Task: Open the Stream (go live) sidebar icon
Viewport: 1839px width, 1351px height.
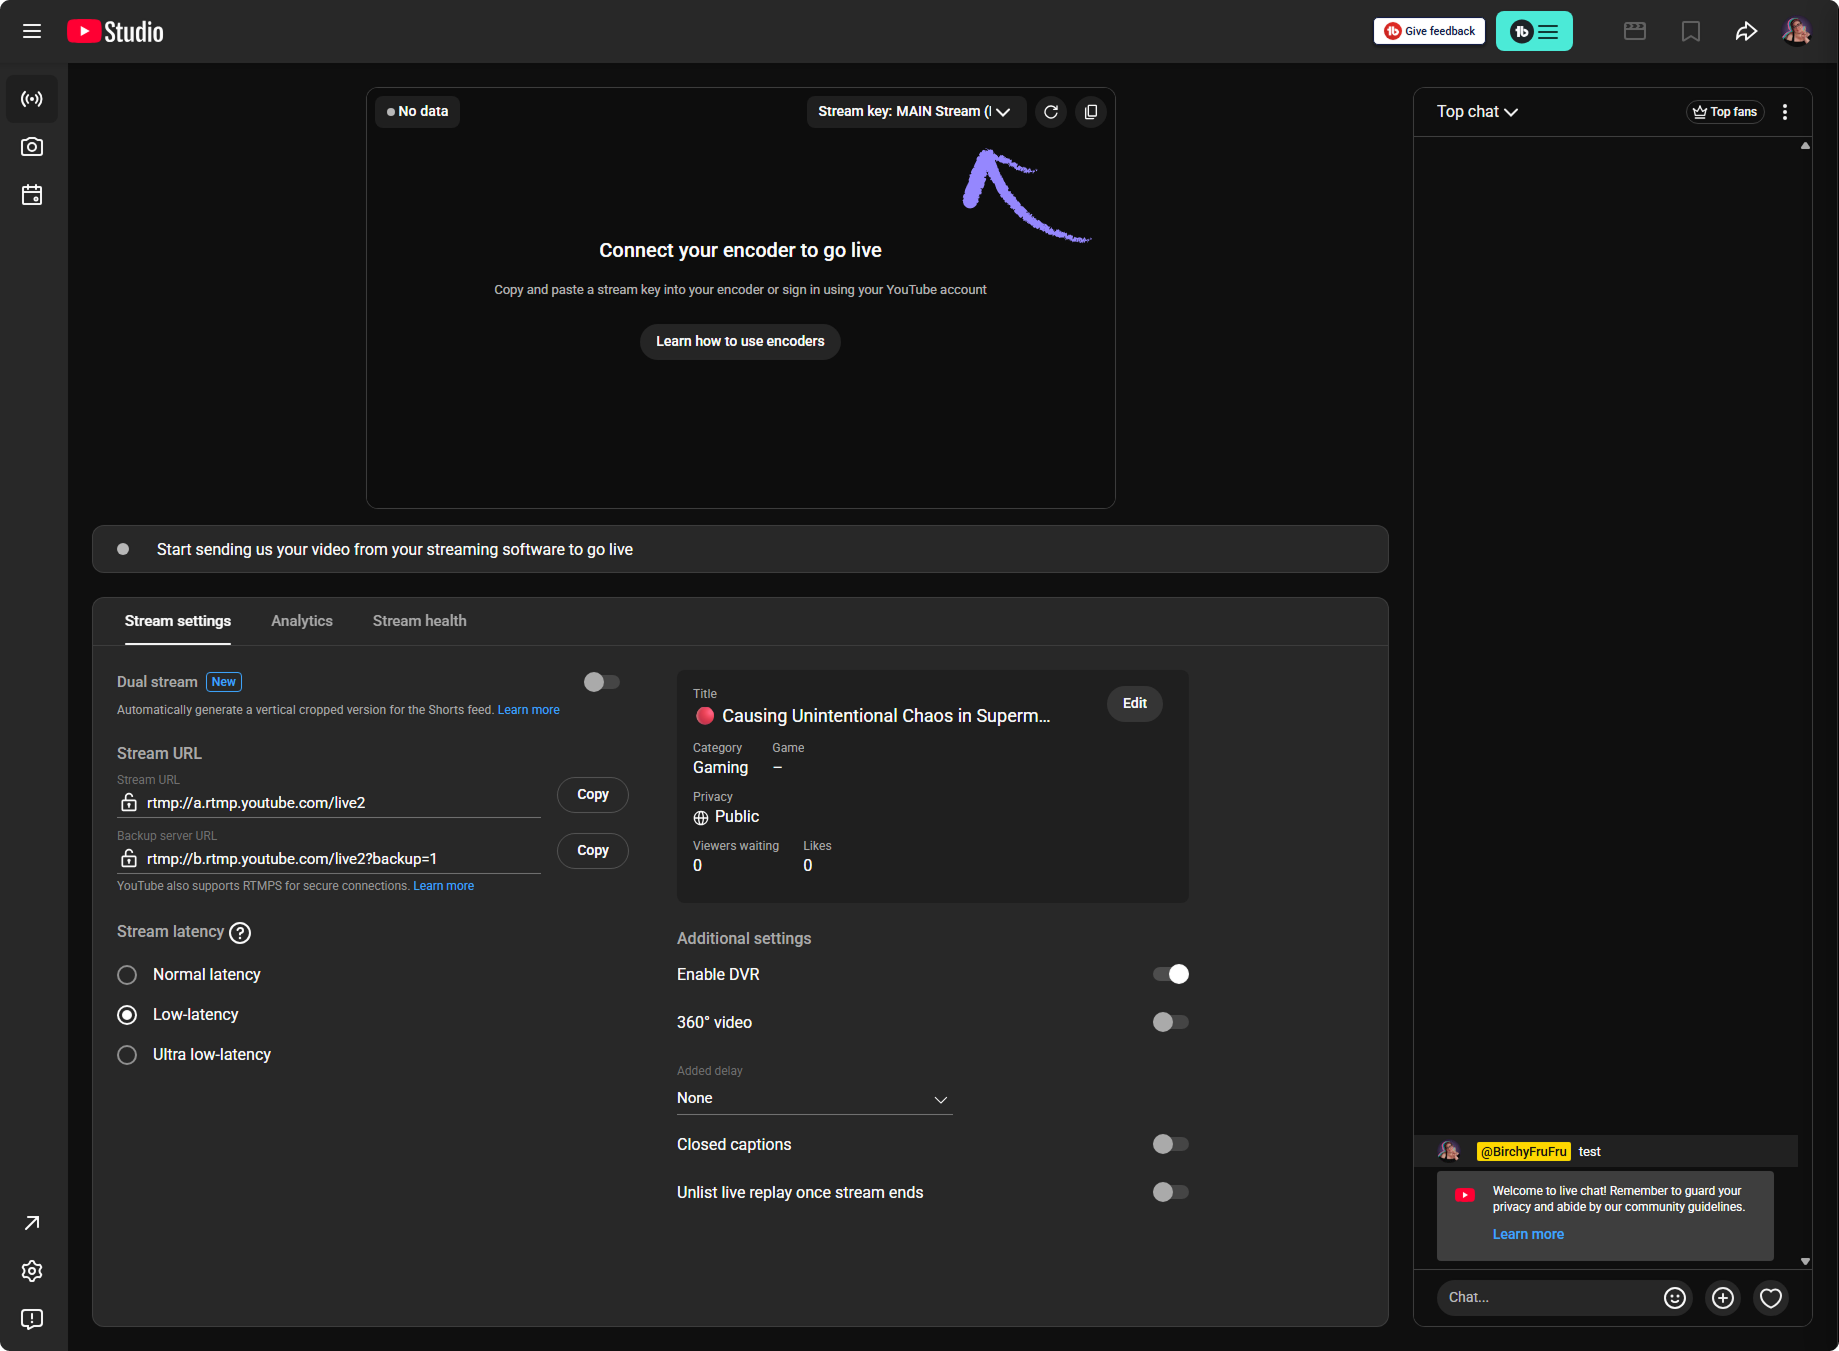Action: point(32,99)
